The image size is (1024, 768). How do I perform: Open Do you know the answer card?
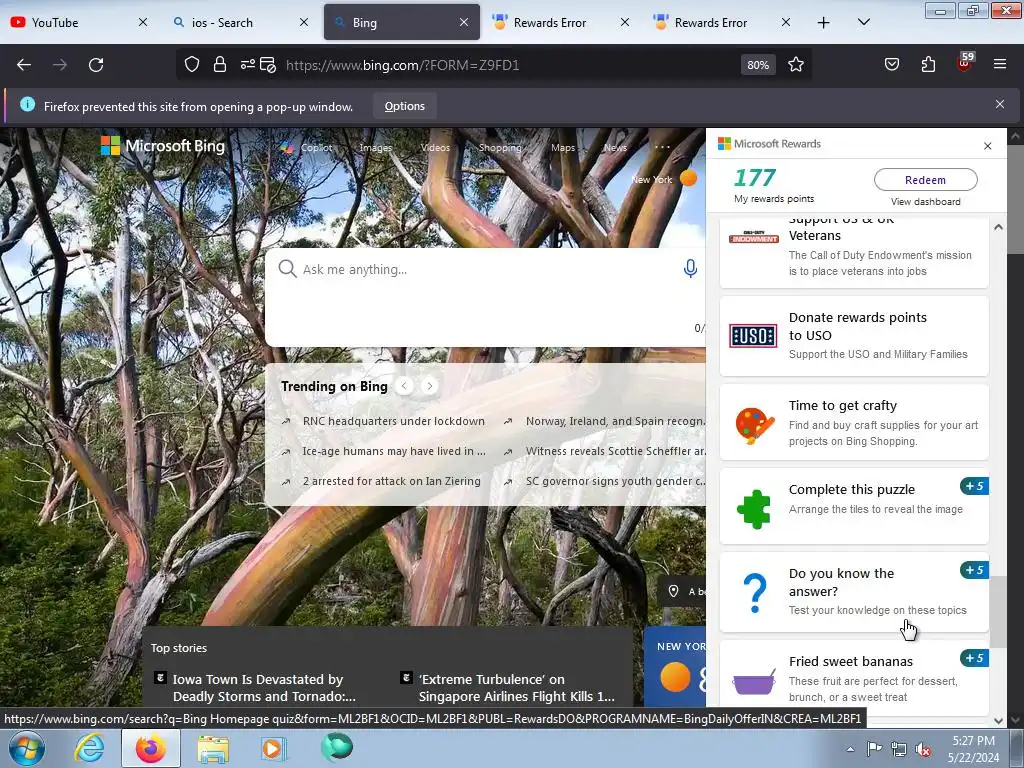point(854,592)
